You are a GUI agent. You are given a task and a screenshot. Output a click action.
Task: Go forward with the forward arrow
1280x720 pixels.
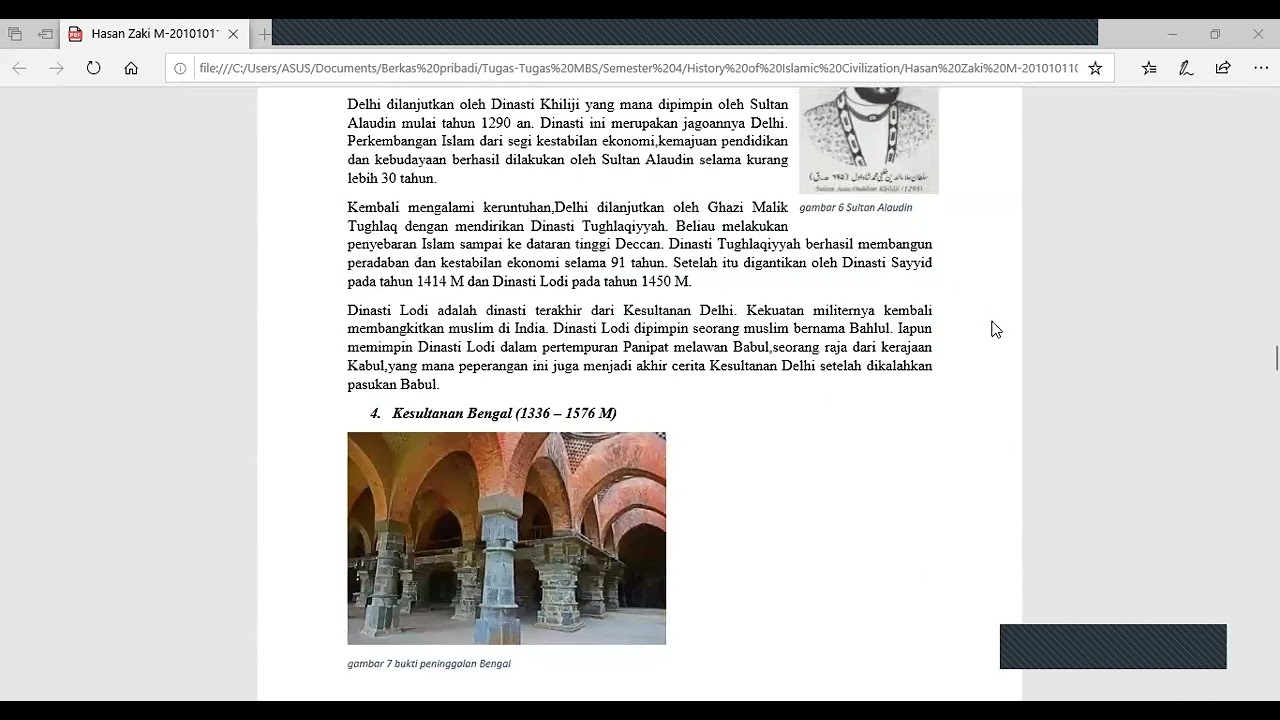coord(56,68)
